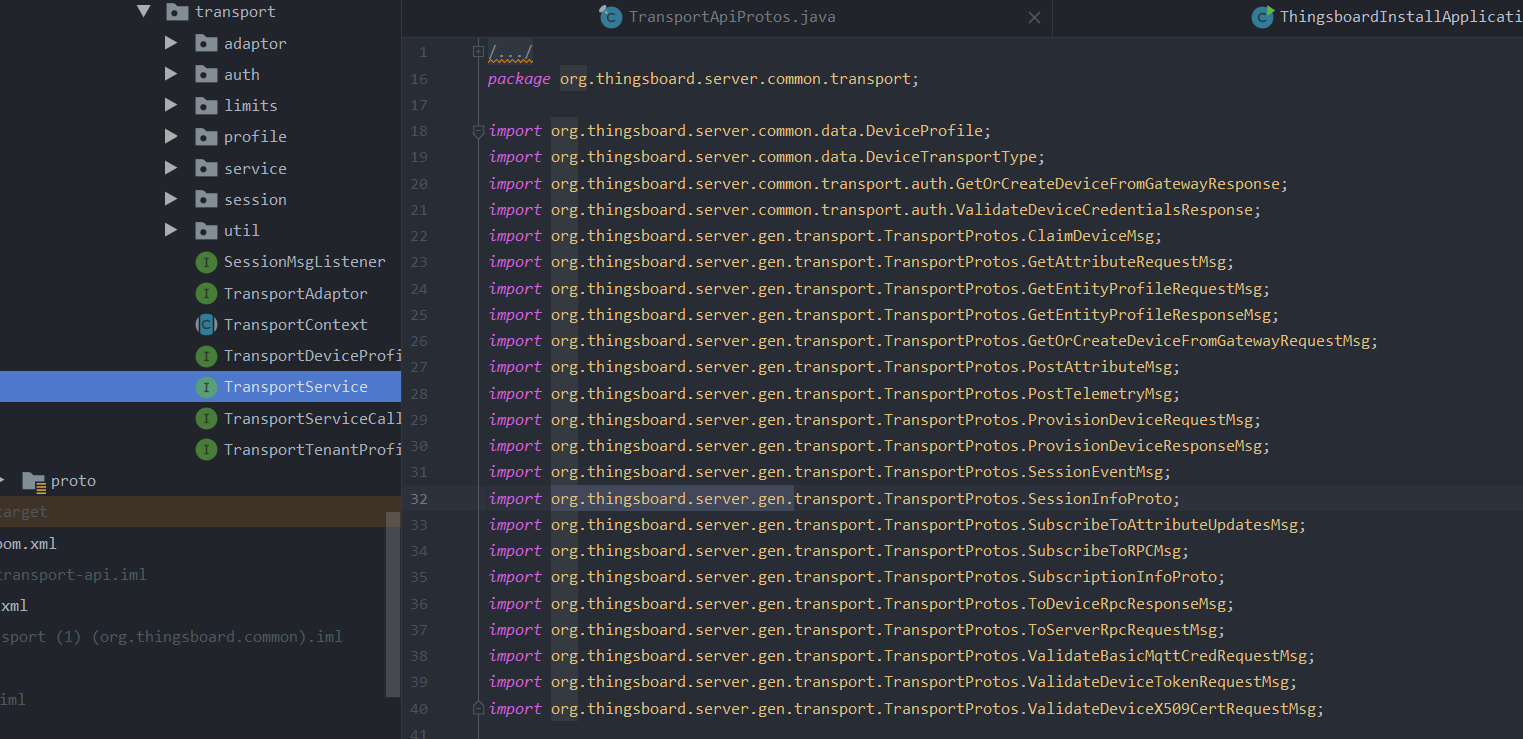Viewport: 1523px width, 739px height.
Task: Select the target folder in the tree
Action: [23, 512]
